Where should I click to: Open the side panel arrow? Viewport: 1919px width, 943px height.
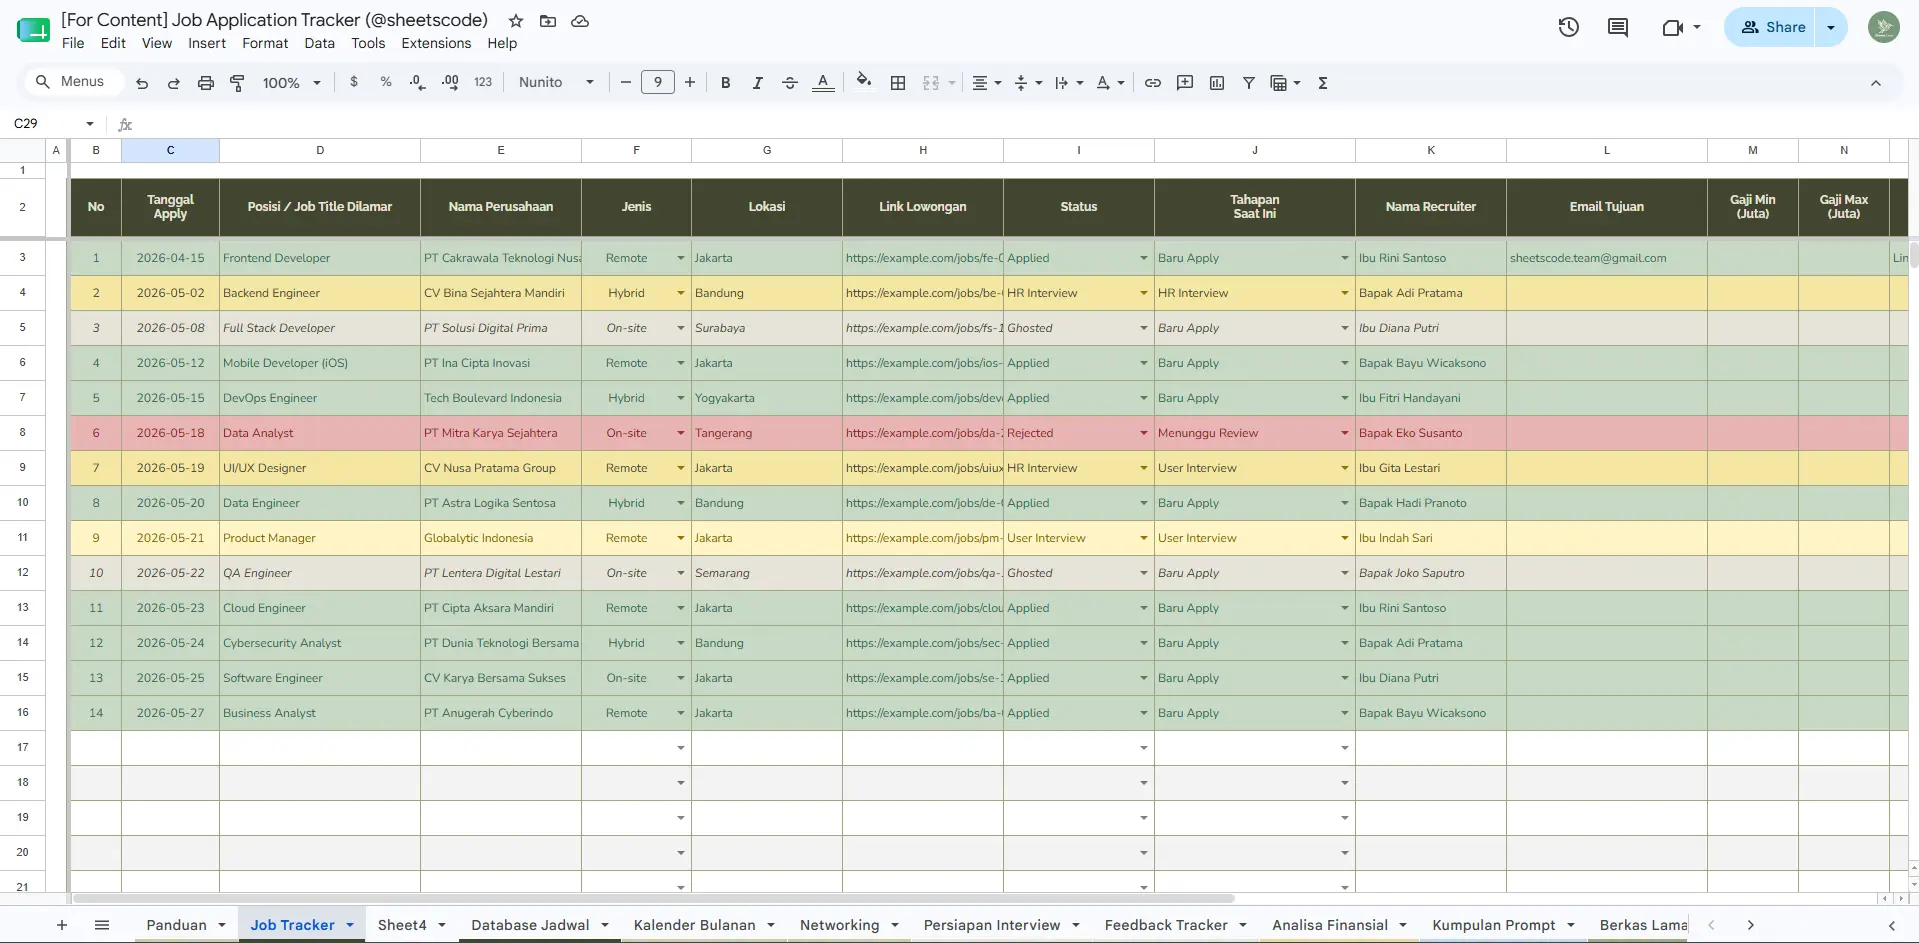(1892, 925)
